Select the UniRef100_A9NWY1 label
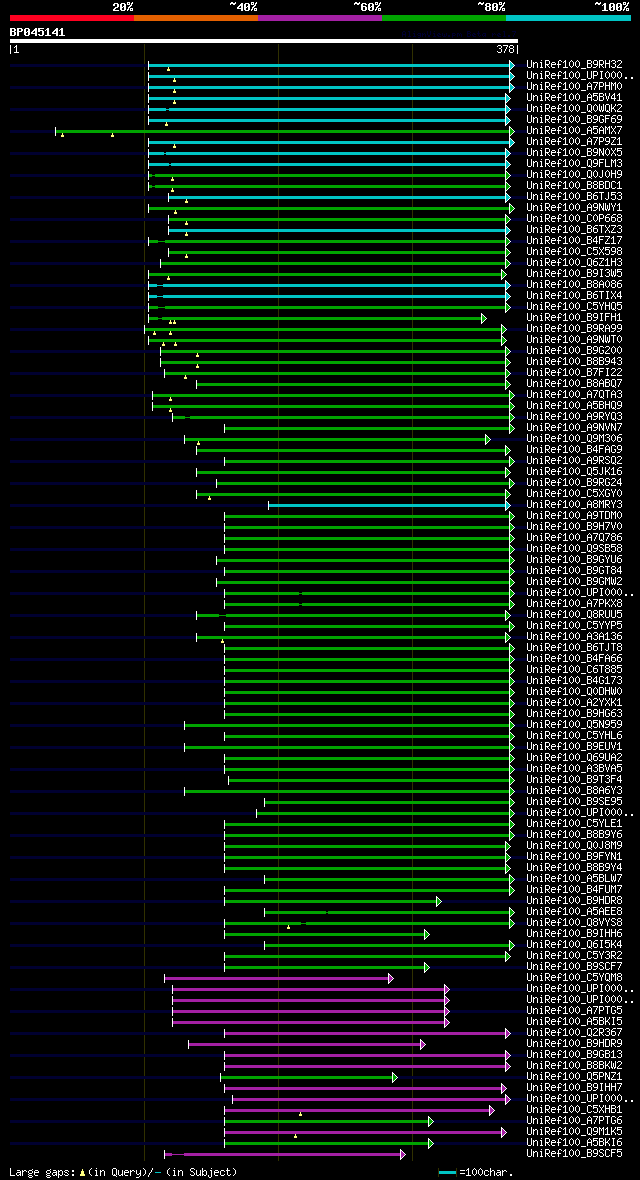The image size is (640, 1180). pyautogui.click(x=574, y=208)
